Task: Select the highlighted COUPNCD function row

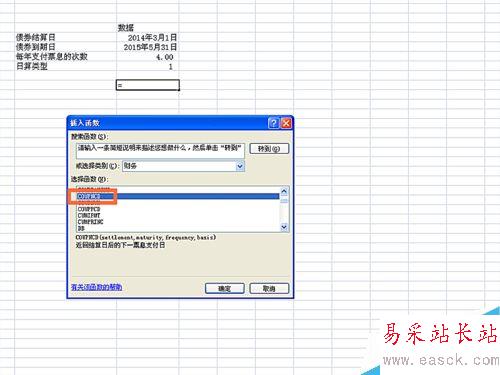Action: [178, 196]
